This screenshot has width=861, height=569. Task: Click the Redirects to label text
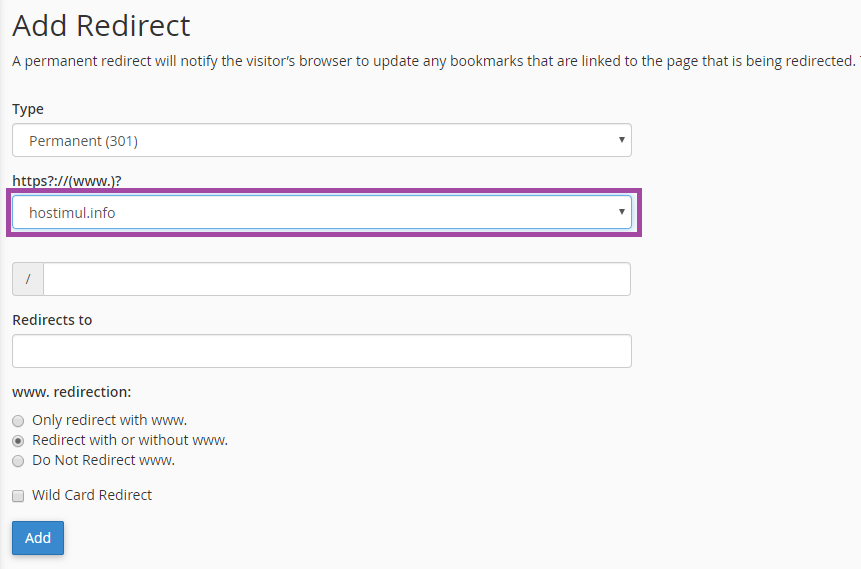[x=52, y=320]
